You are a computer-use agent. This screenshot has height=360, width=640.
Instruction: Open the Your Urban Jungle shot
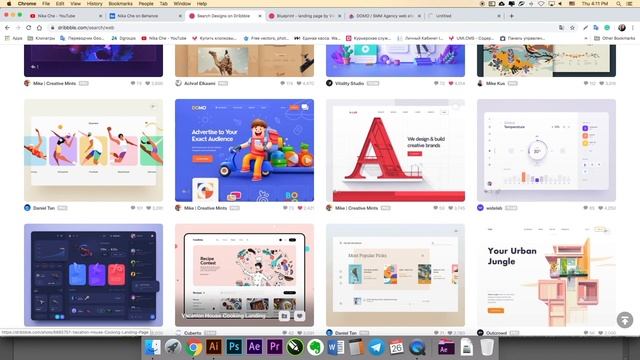pyautogui.click(x=547, y=275)
